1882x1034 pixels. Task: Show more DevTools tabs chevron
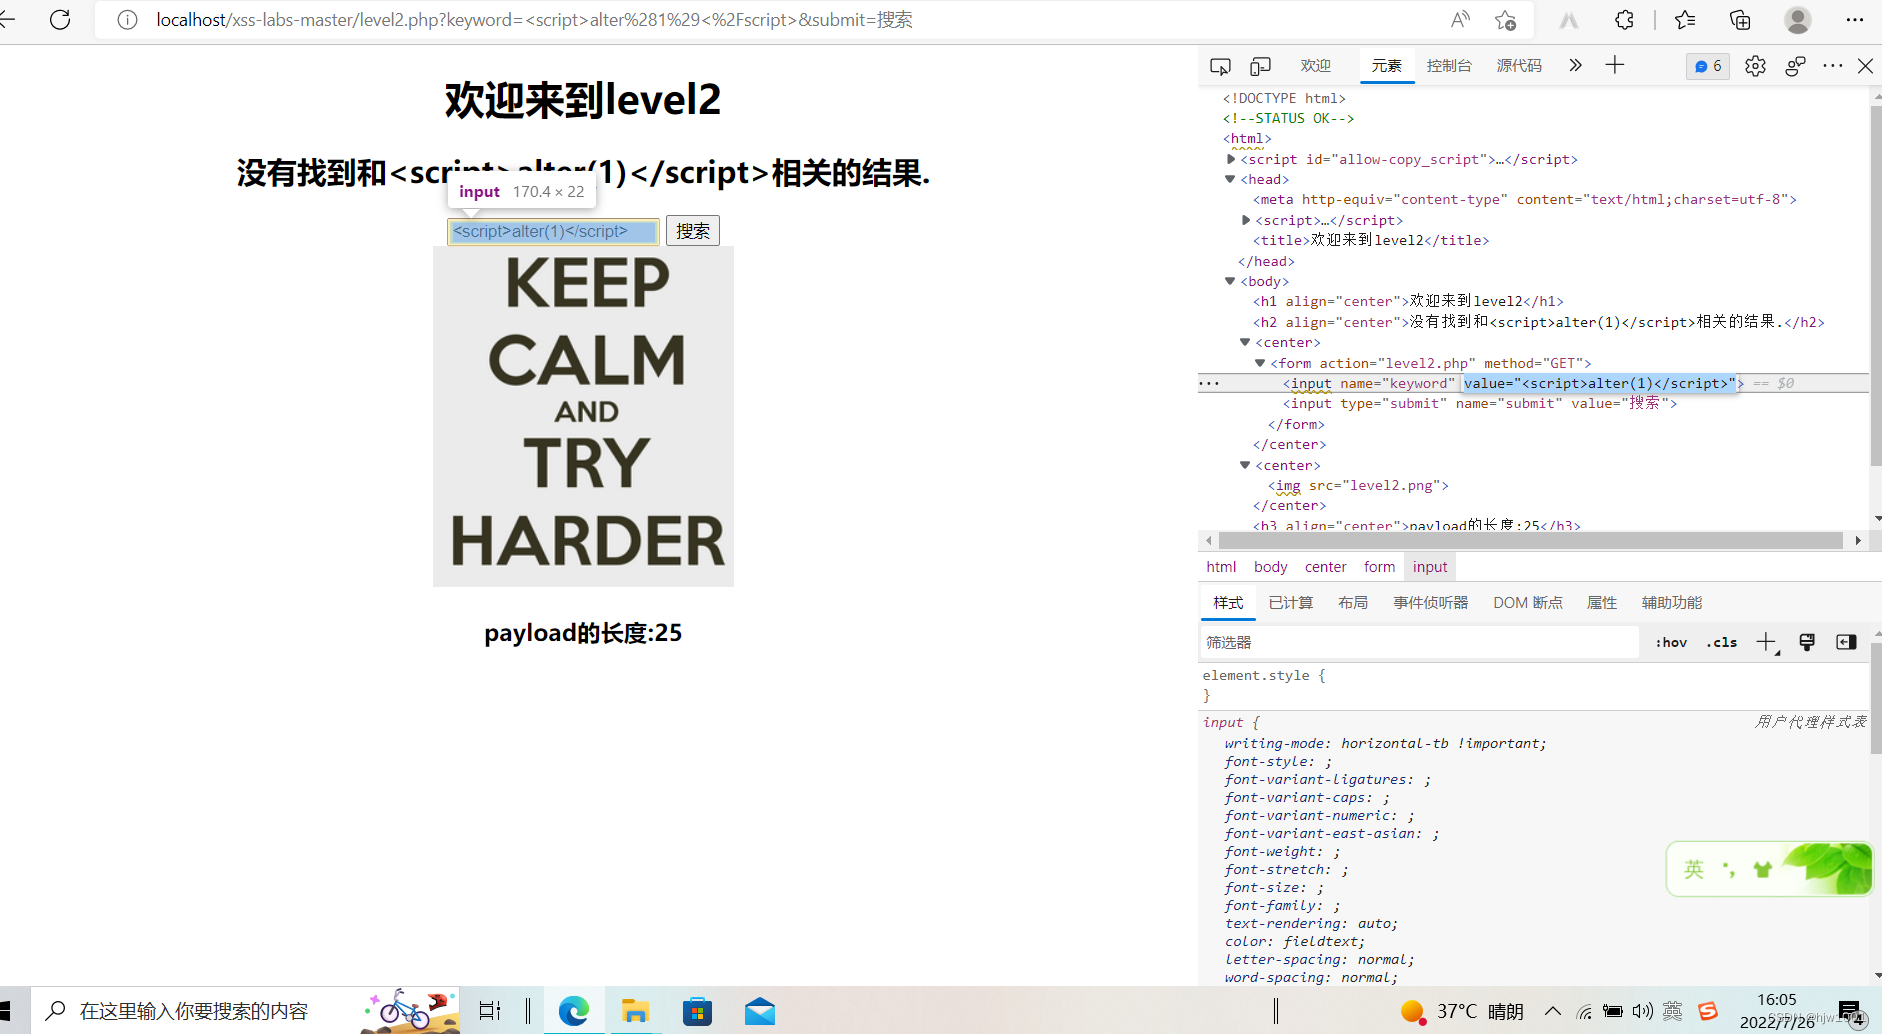[1576, 65]
